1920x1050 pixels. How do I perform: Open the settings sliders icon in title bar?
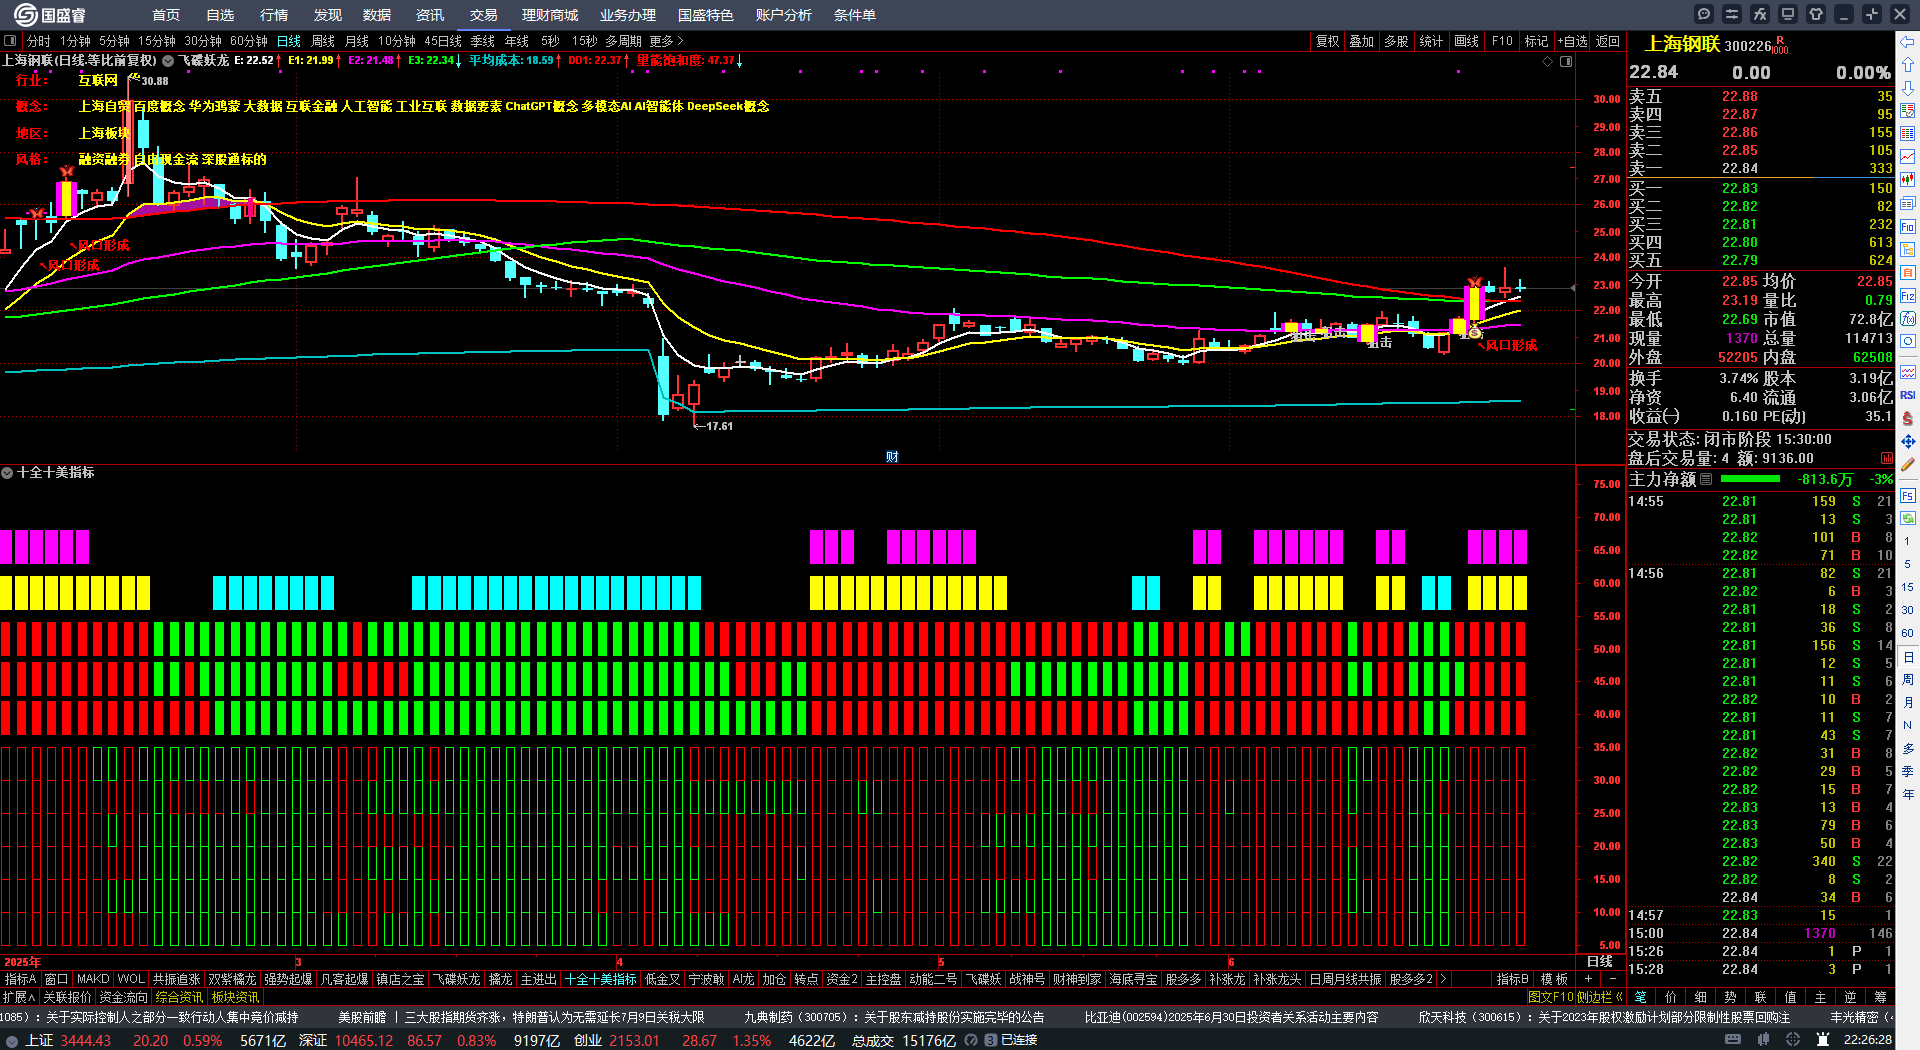pyautogui.click(x=1732, y=14)
